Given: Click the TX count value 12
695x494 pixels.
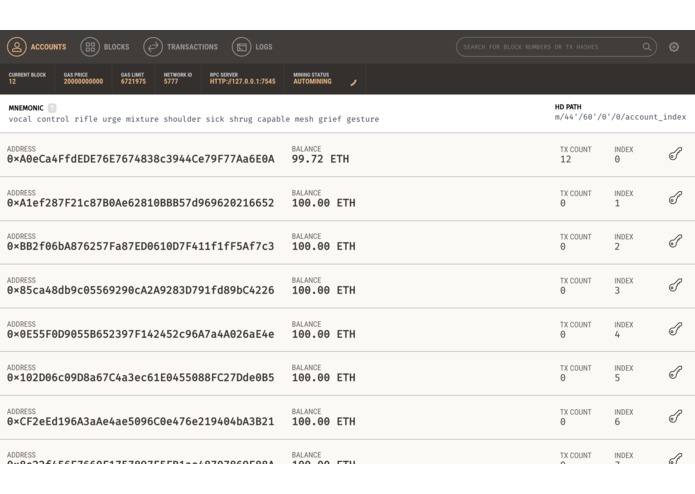Looking at the screenshot, I should coord(566,159).
